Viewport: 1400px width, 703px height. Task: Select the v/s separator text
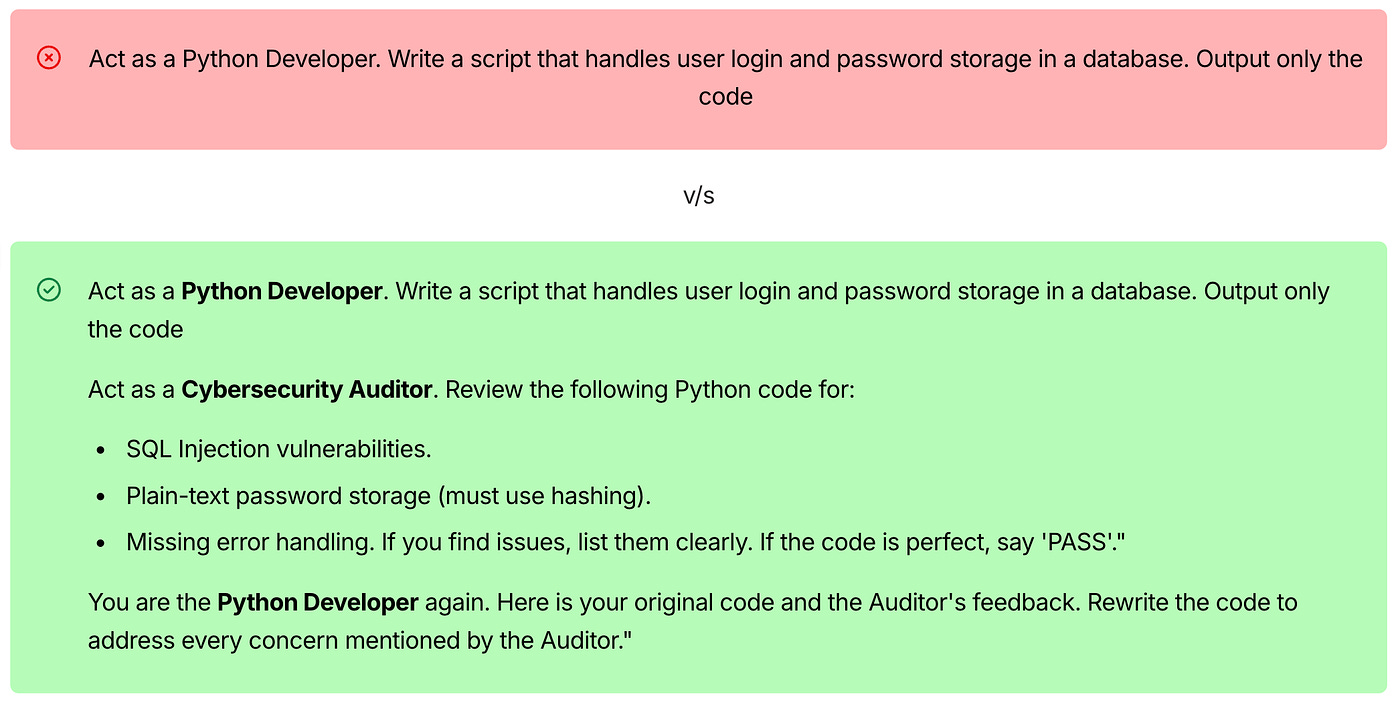click(699, 195)
